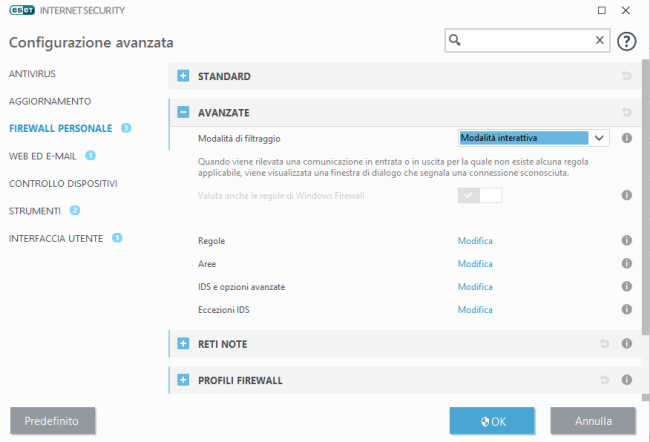Click reset arrow icon in RETI NOTE header
The width and height of the screenshot is (650, 442).
604,344
